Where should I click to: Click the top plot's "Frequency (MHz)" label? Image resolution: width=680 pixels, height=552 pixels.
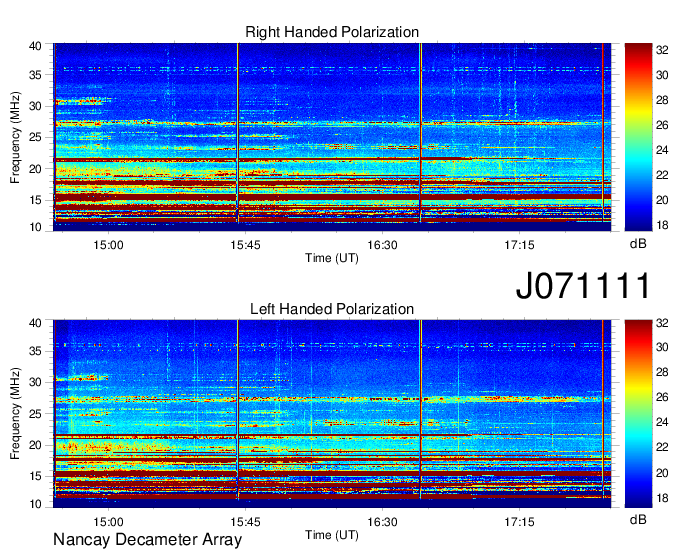(15, 137)
